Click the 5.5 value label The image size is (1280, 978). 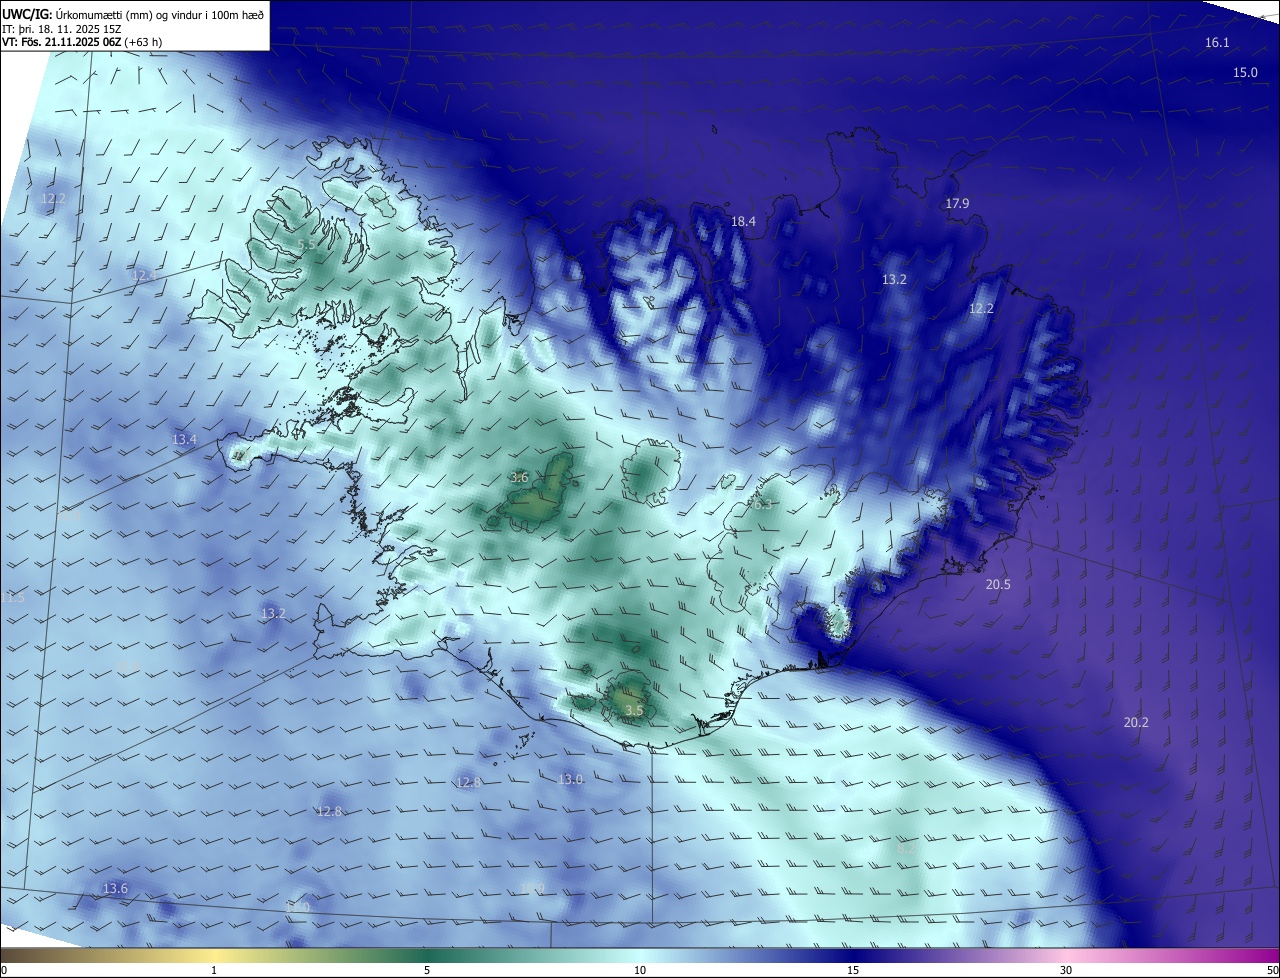[307, 245]
